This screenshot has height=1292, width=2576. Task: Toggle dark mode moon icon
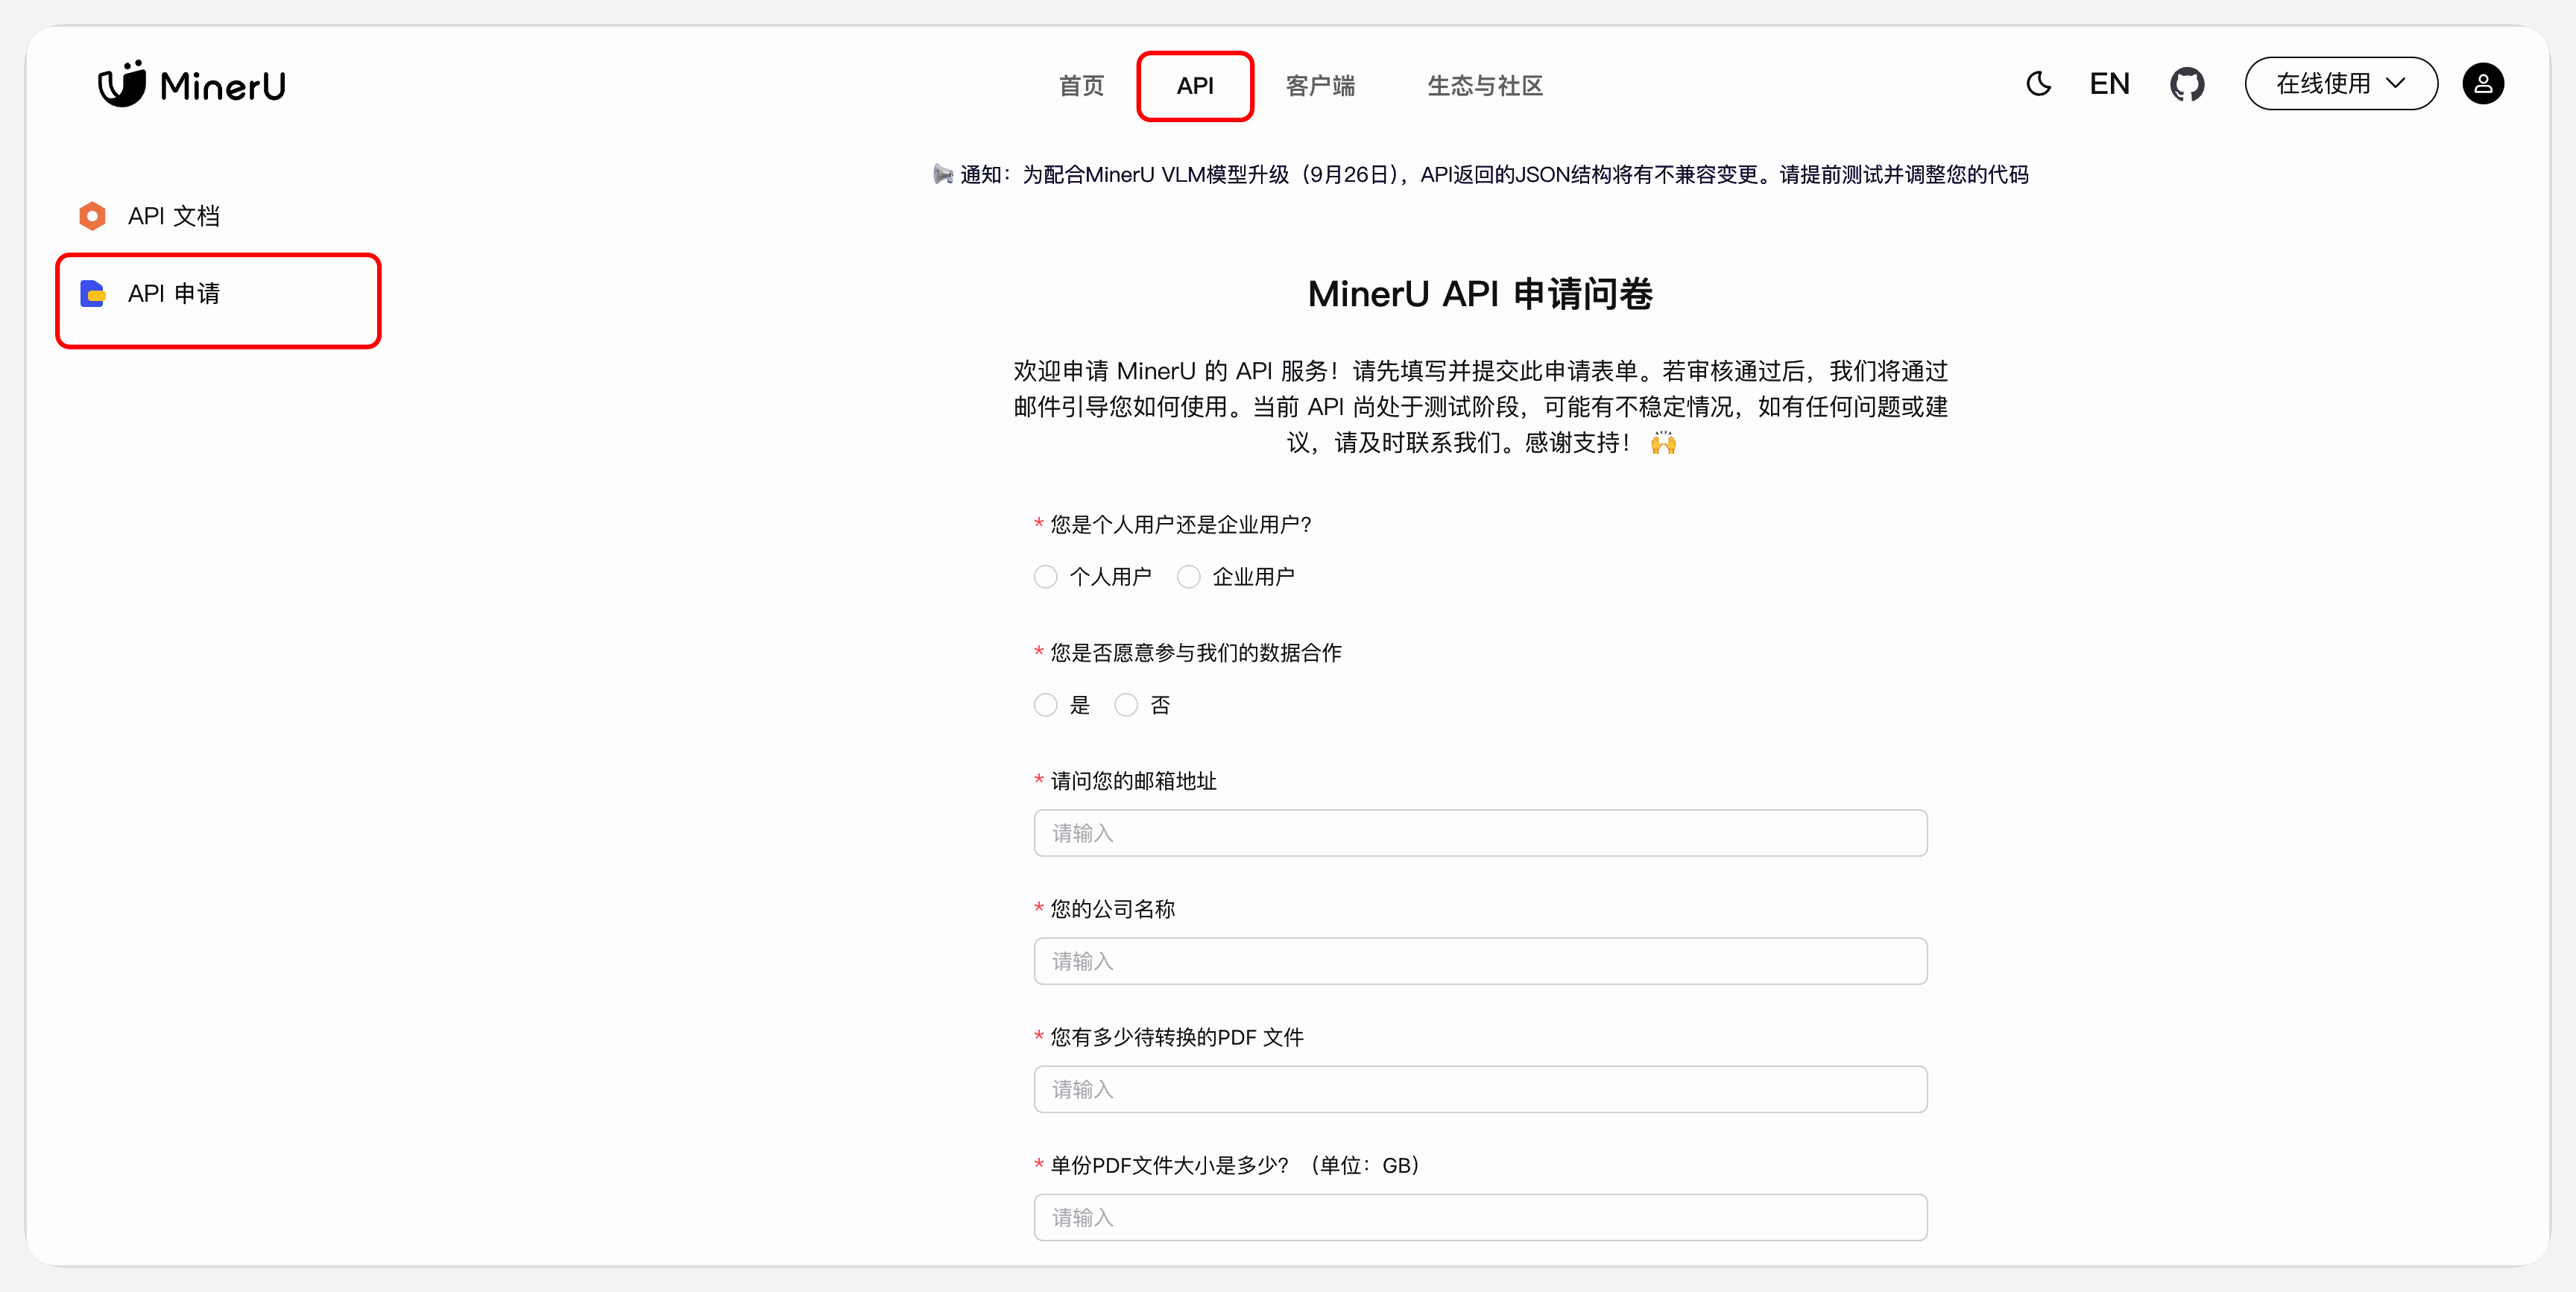pos(2038,84)
